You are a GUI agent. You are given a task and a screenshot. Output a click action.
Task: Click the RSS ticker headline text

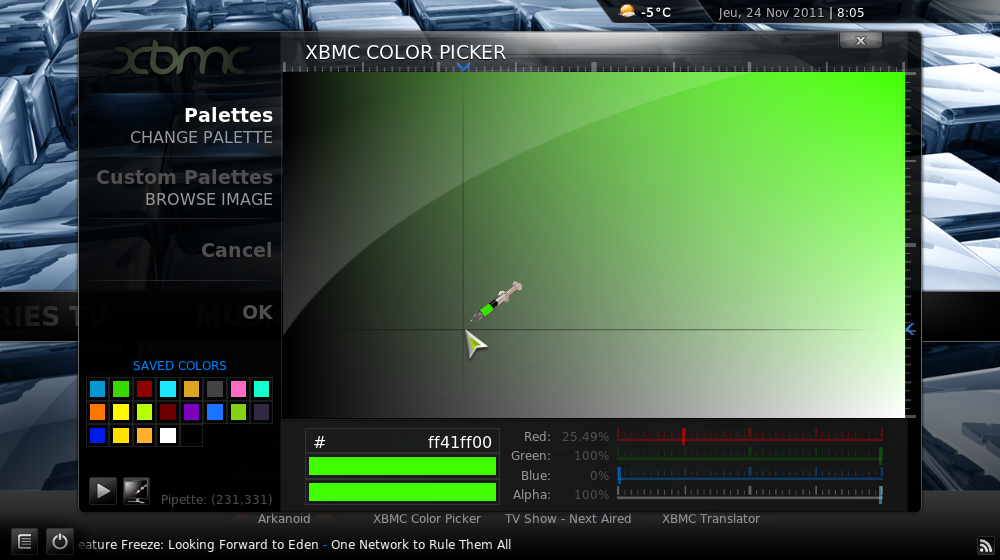294,544
